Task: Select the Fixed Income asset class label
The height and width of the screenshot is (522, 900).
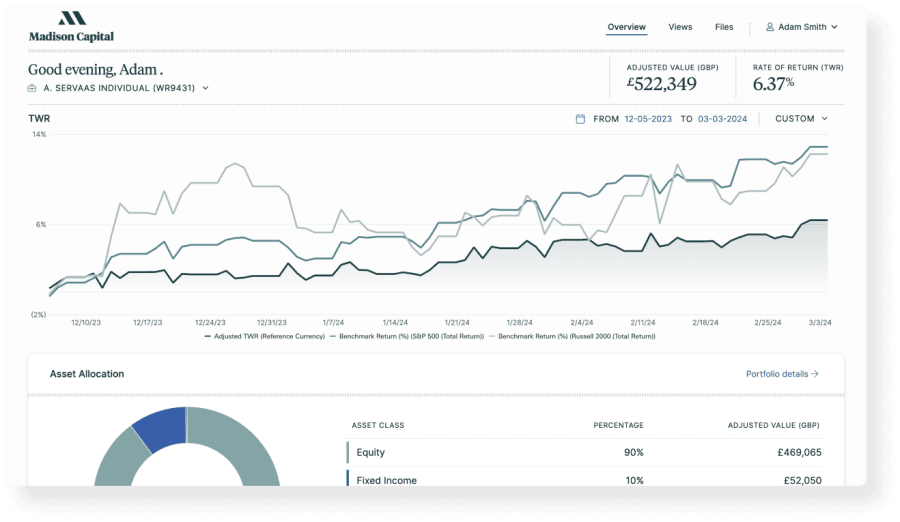Action: [386, 480]
